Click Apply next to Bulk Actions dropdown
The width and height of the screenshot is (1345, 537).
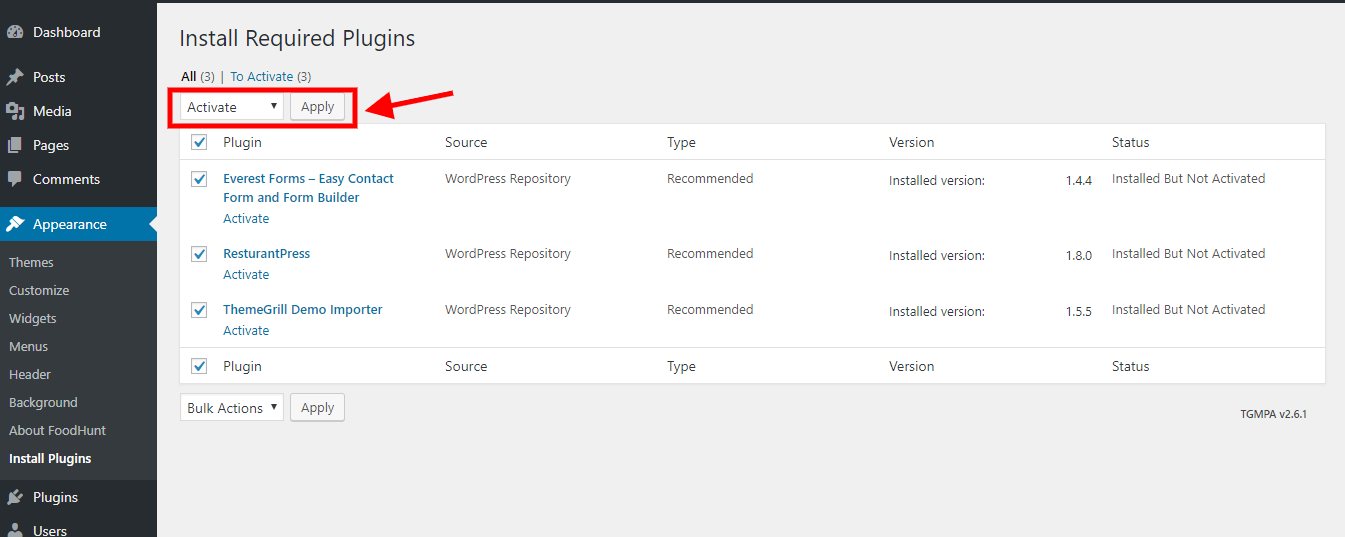(x=318, y=408)
